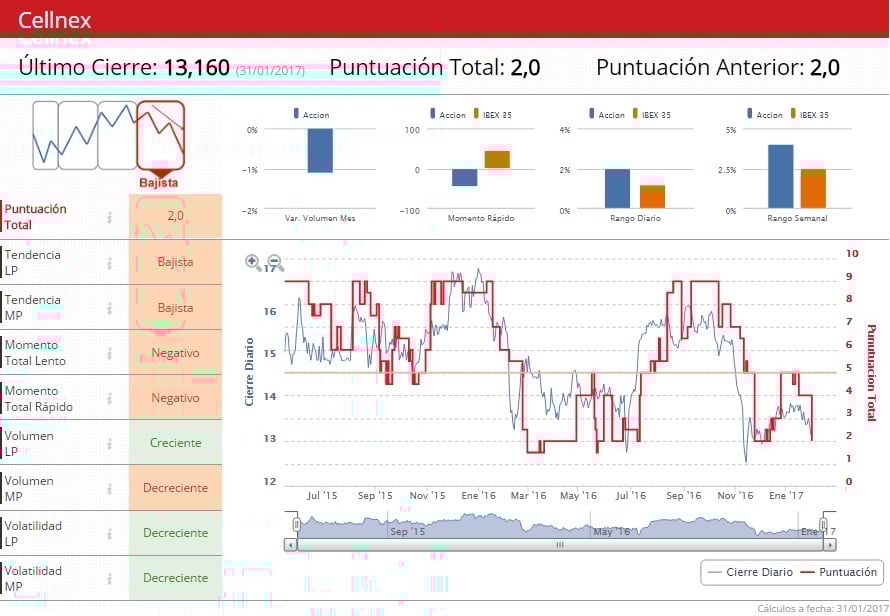Image resolution: width=890 pixels, height=616 pixels.
Task: Toggle IBEX 35 legend in Rango Semanal chart
Action: coord(809,114)
